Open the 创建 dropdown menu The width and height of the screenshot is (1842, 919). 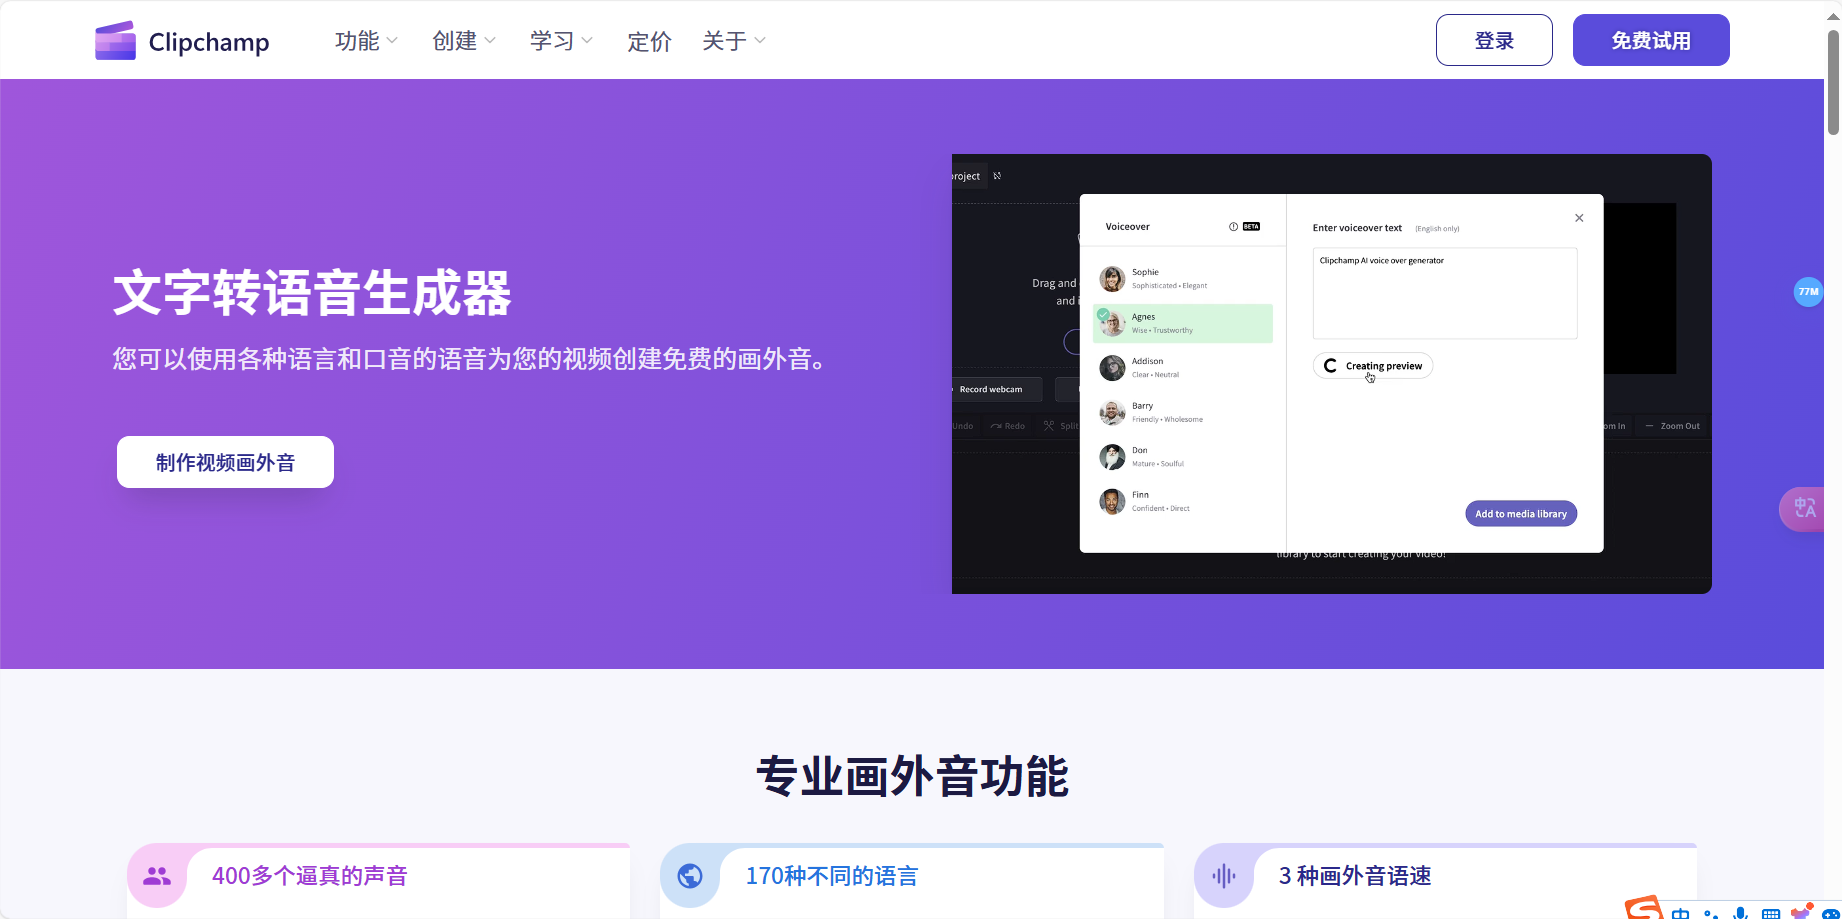[x=462, y=40]
